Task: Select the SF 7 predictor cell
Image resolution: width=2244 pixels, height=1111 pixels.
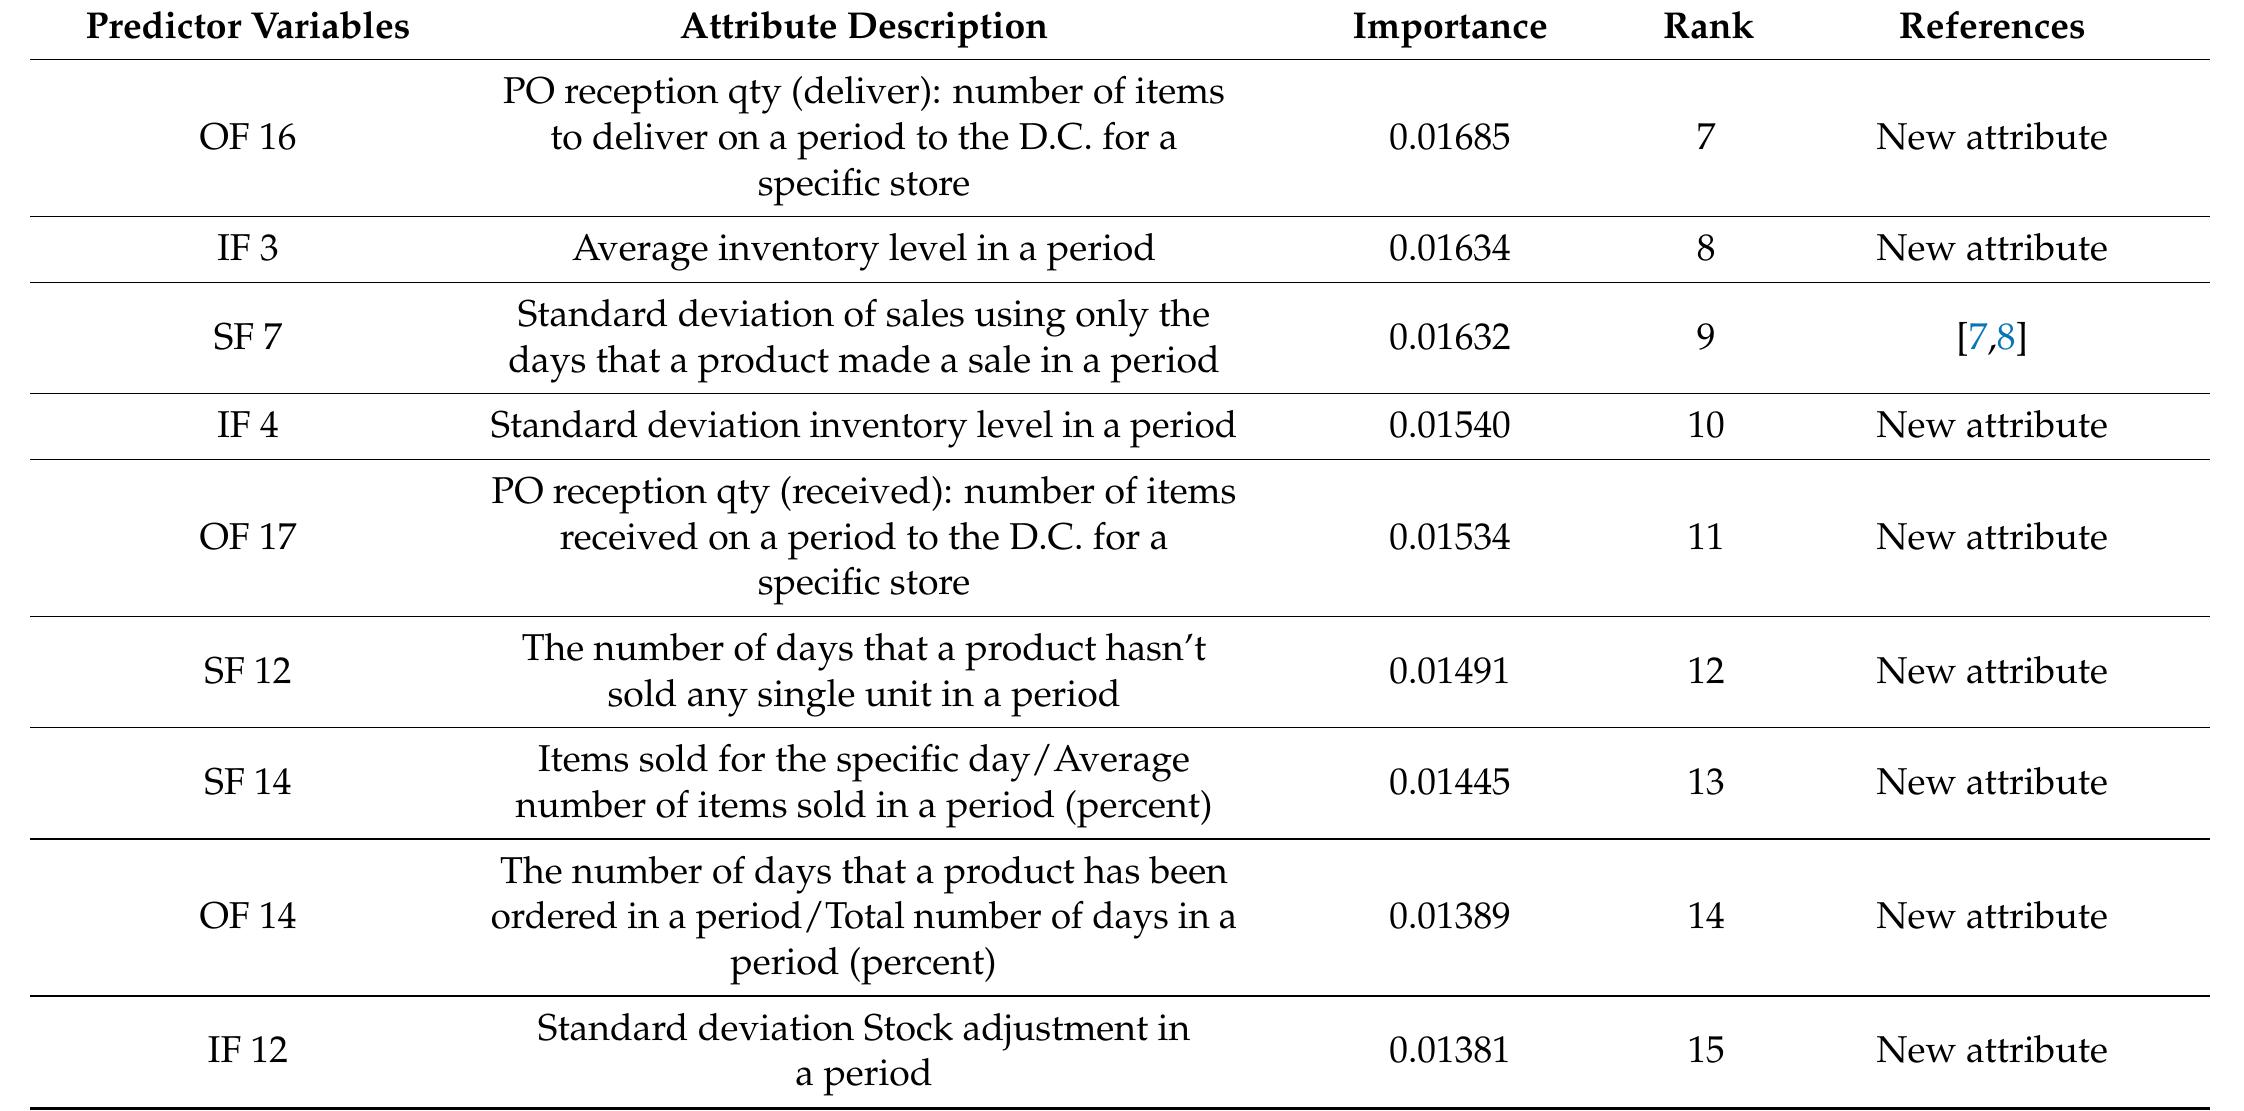Action: (247, 337)
